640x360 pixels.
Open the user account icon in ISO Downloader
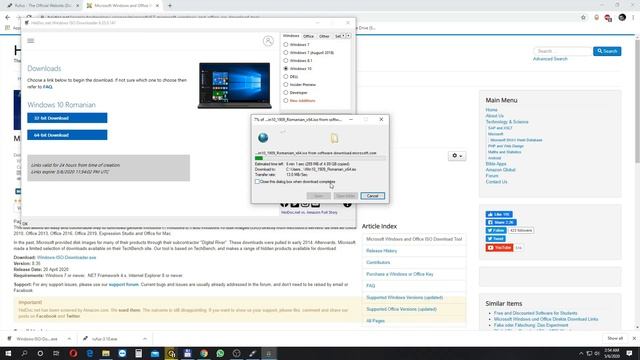point(268,41)
